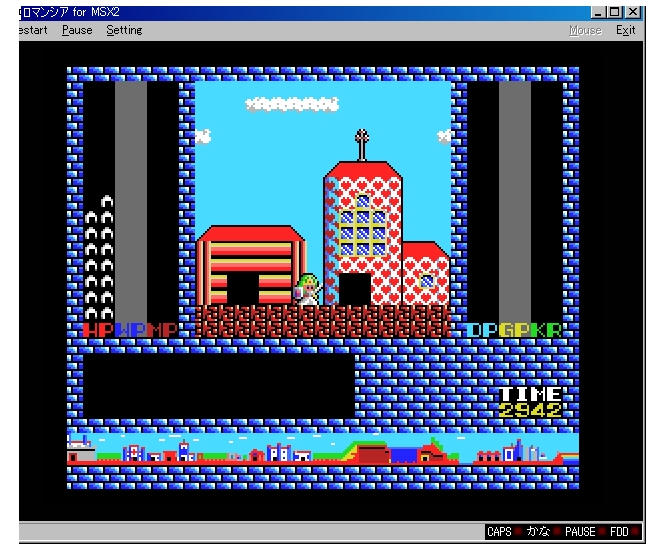Click the HP label

(98, 330)
